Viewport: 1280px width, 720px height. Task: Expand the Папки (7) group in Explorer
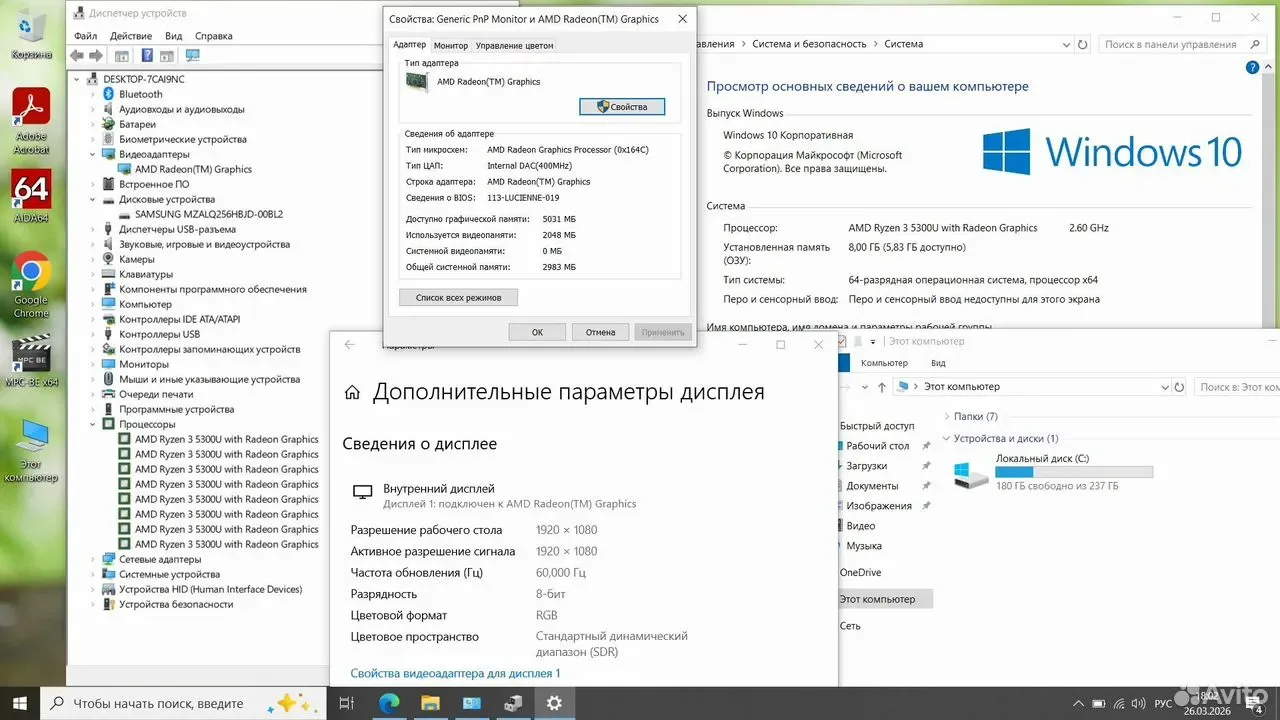pos(946,416)
